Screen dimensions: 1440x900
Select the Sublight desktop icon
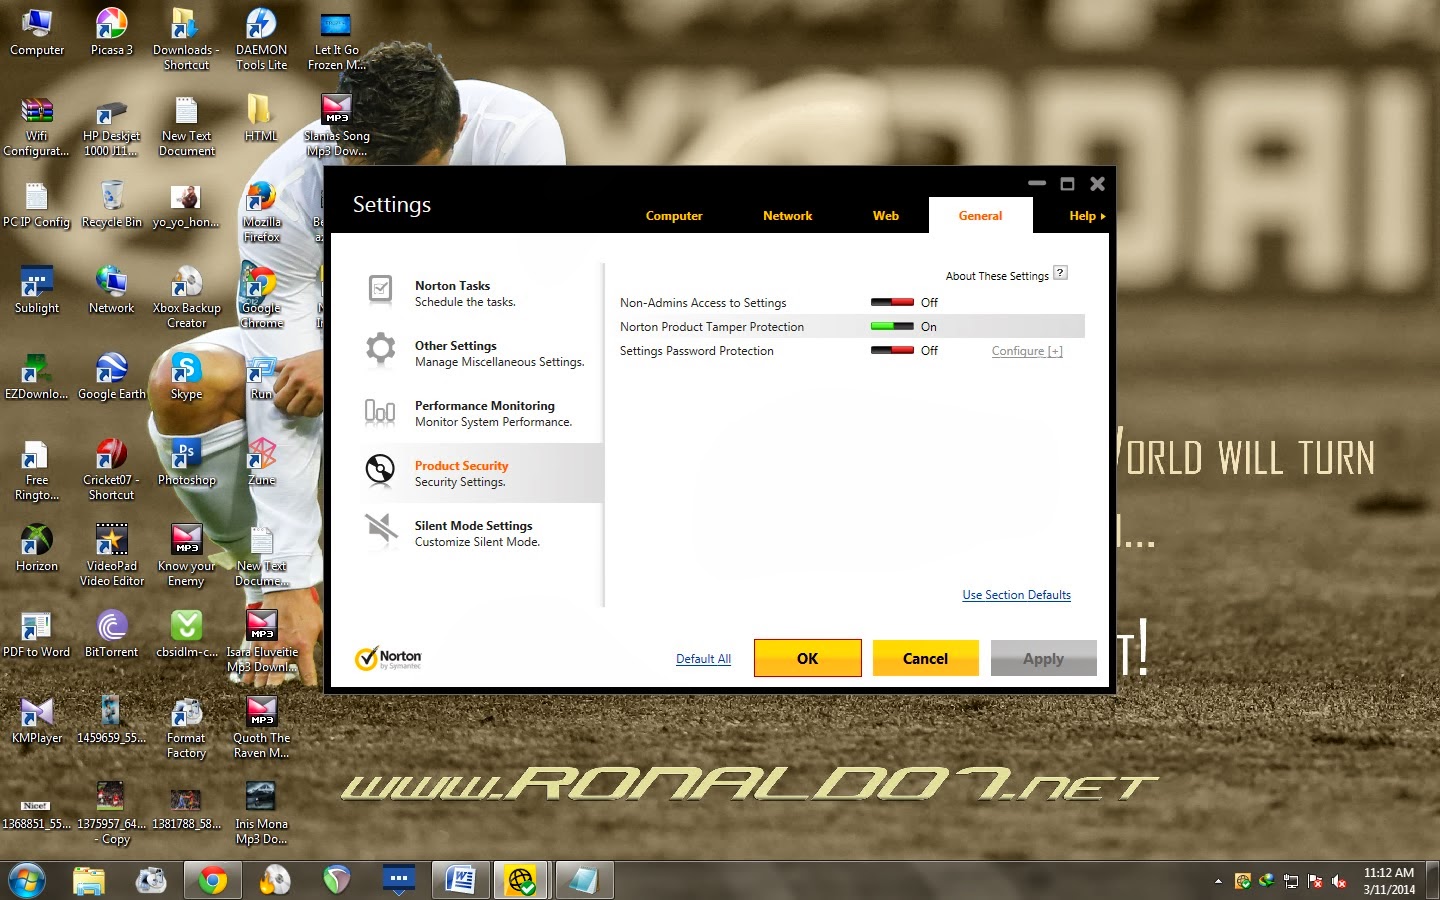37,291
